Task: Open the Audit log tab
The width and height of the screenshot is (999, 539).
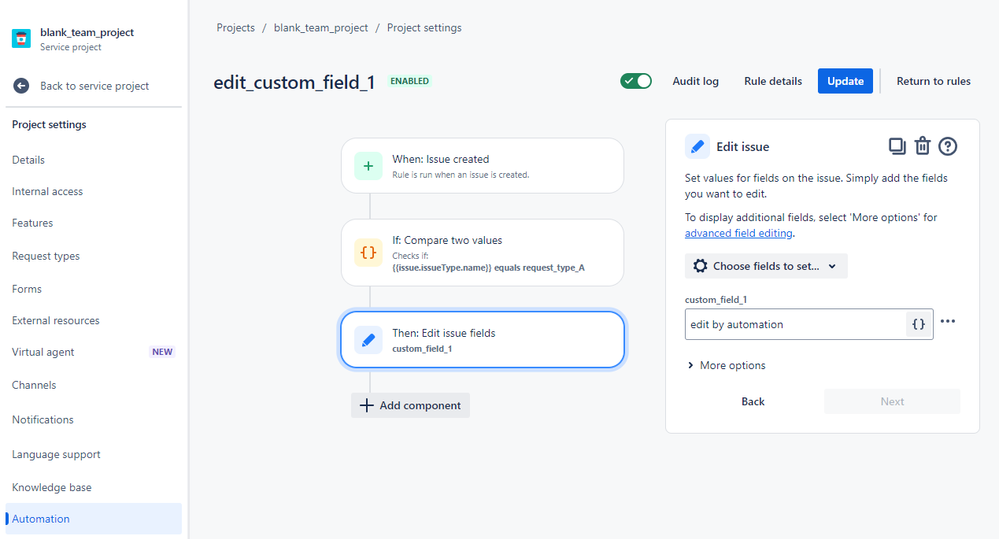Action: [x=695, y=81]
